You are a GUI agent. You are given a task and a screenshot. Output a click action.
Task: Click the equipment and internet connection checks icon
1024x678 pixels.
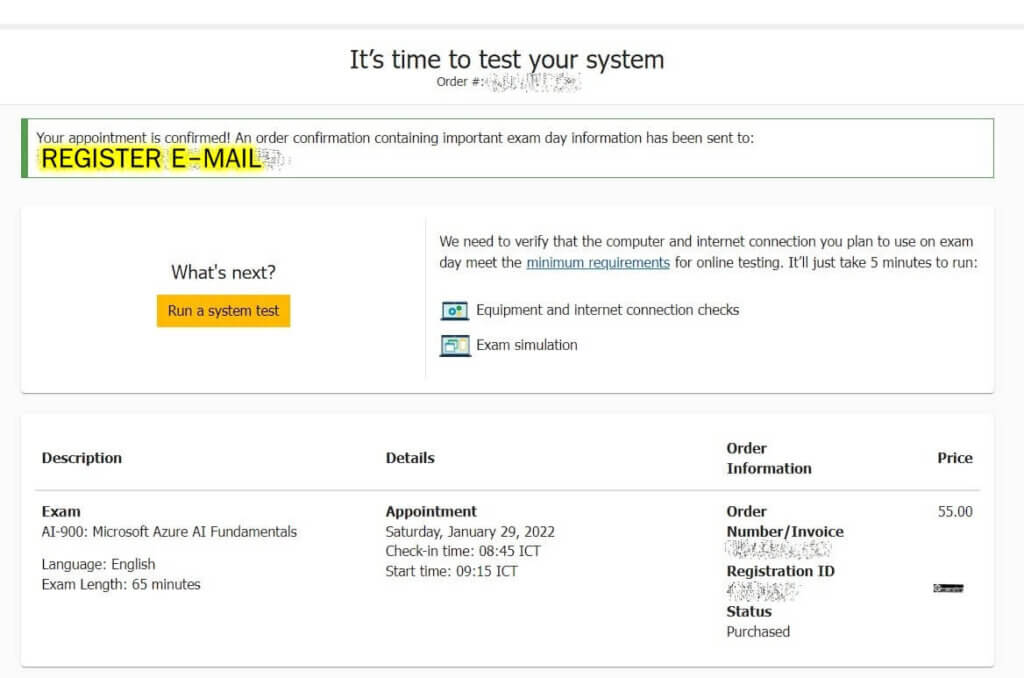(x=455, y=310)
